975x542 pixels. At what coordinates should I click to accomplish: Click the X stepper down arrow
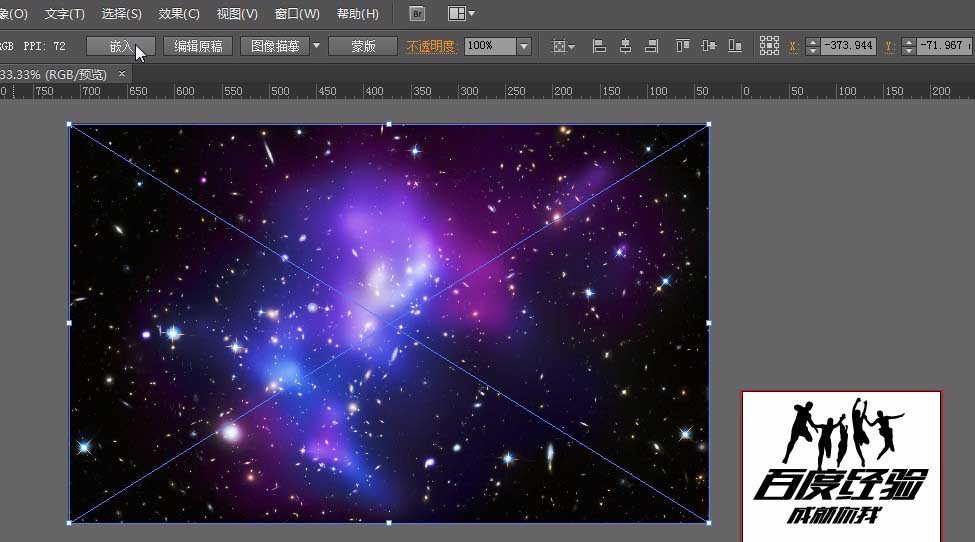pos(813,50)
